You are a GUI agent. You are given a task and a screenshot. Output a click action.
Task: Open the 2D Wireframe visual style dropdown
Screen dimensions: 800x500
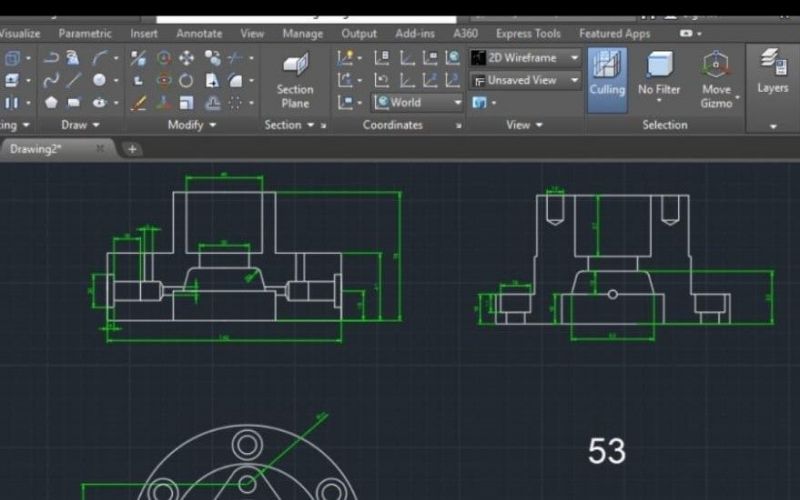pos(526,58)
